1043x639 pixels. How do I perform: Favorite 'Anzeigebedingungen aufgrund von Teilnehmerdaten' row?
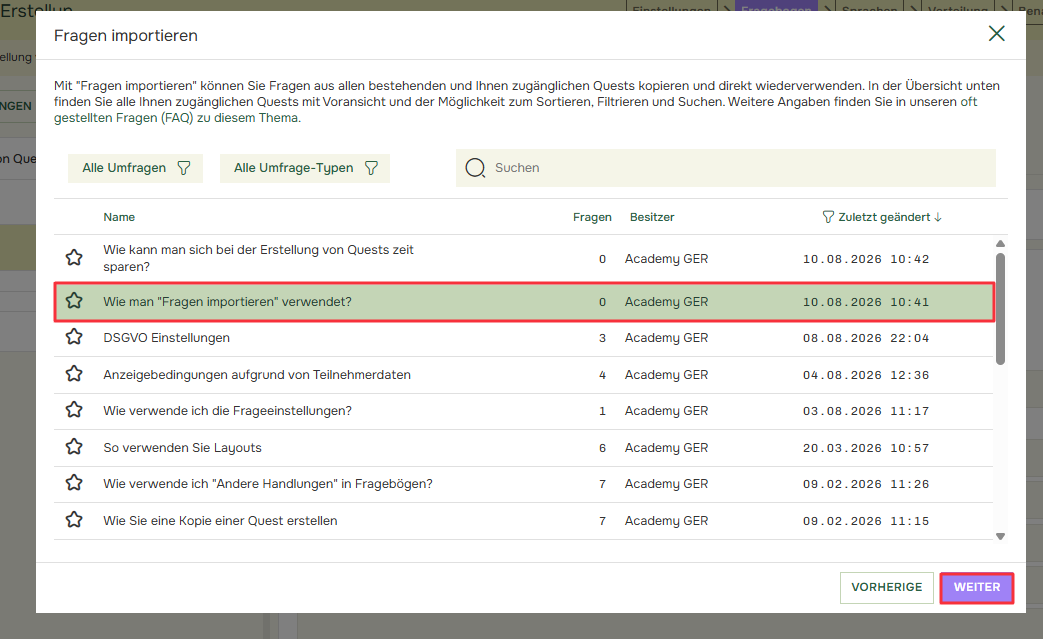coord(74,374)
